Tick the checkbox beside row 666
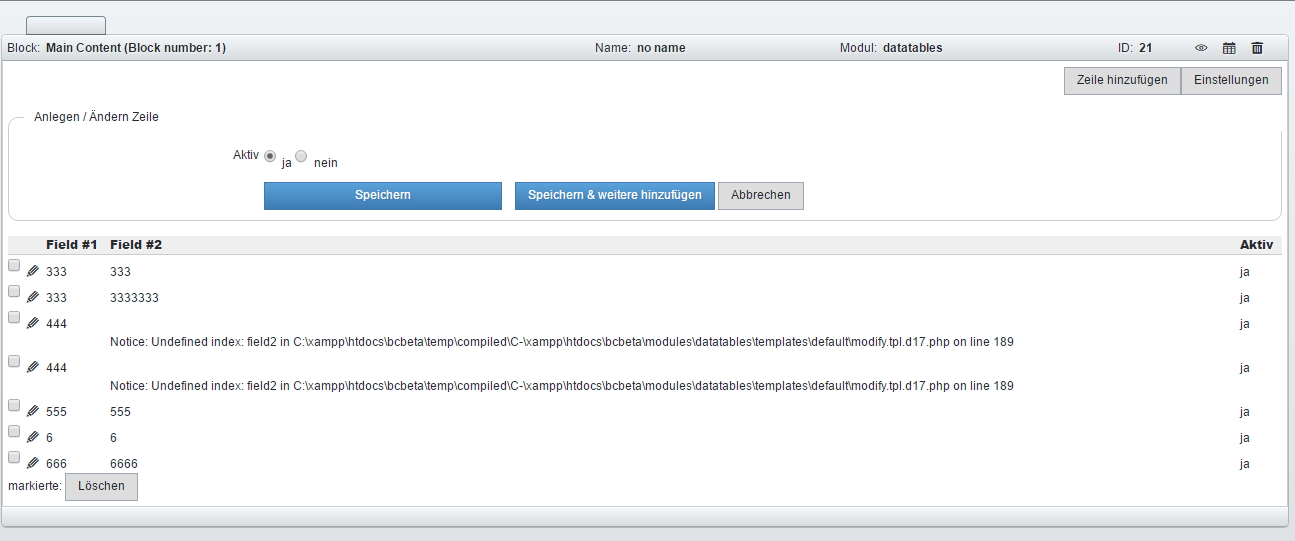 (14, 457)
